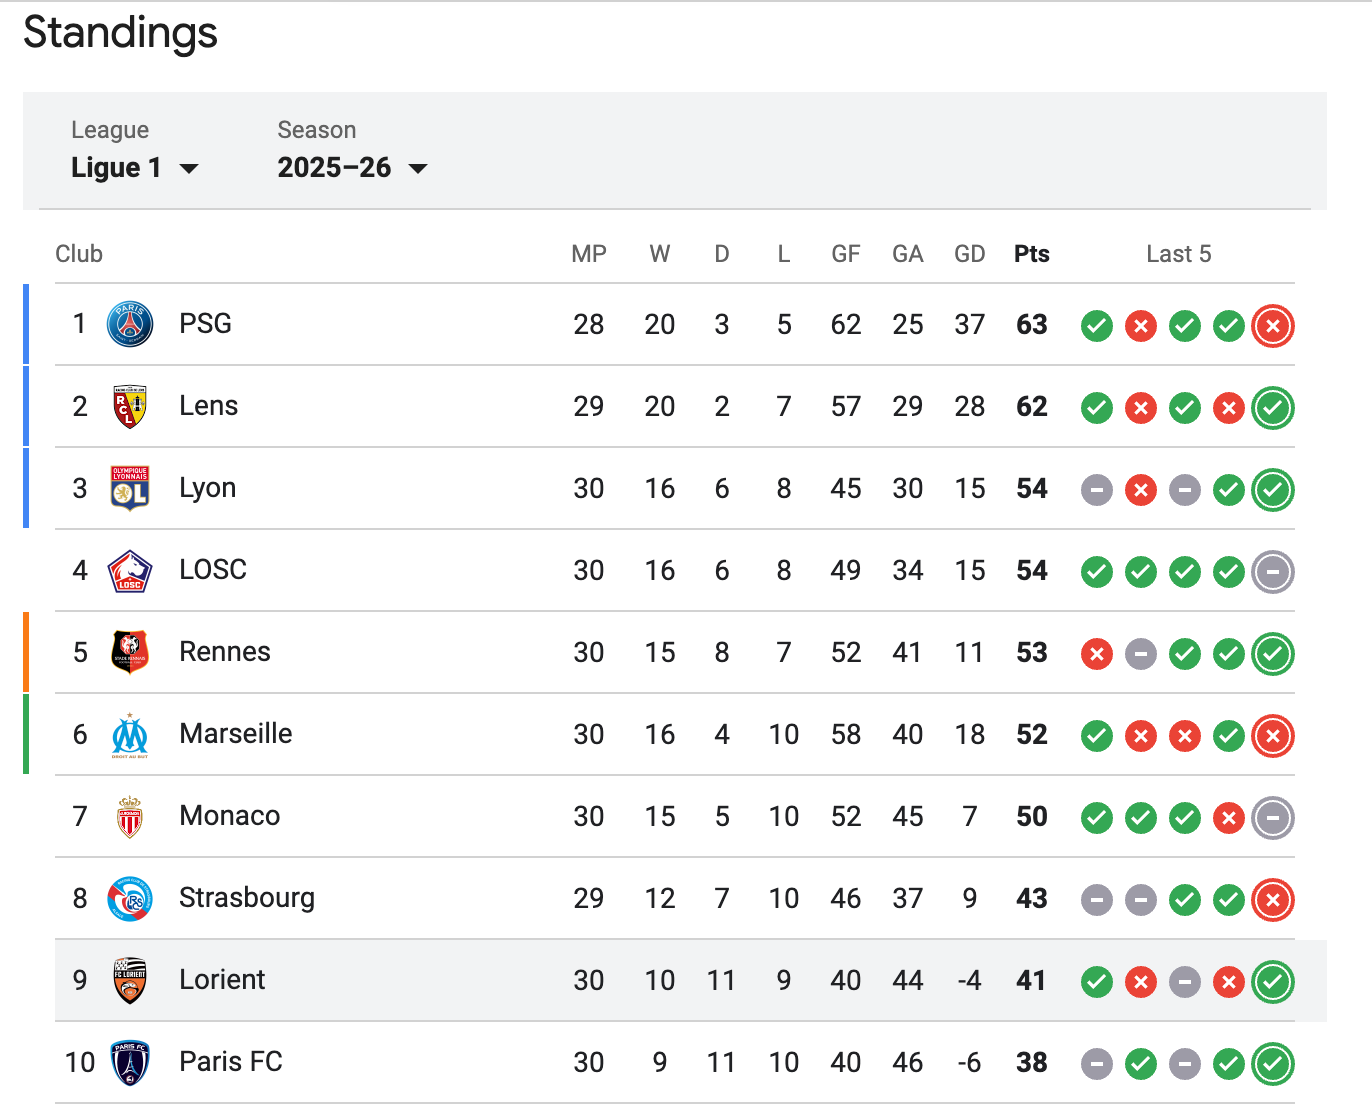Click the PSG club crest icon
1372x1114 pixels.
pos(130,324)
